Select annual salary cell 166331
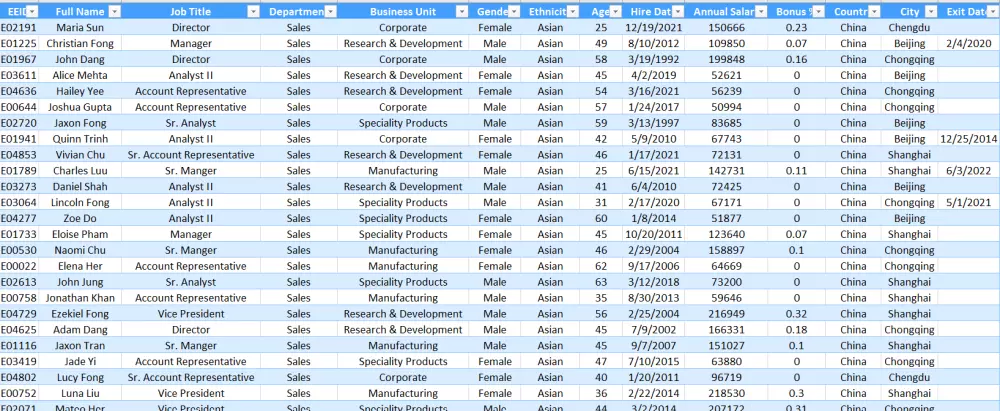This screenshot has height=411, width=1000. 726,330
